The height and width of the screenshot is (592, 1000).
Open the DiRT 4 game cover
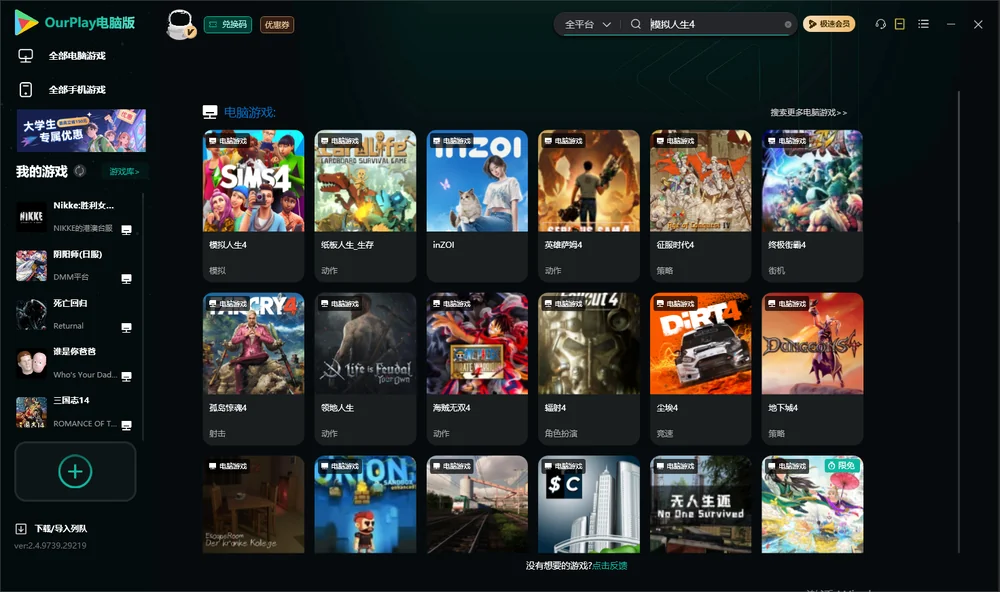[x=701, y=344]
